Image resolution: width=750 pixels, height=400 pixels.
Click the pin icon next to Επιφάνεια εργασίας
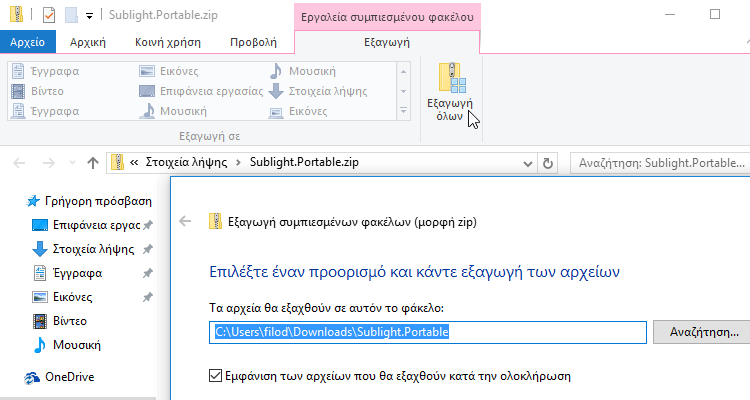point(148,225)
